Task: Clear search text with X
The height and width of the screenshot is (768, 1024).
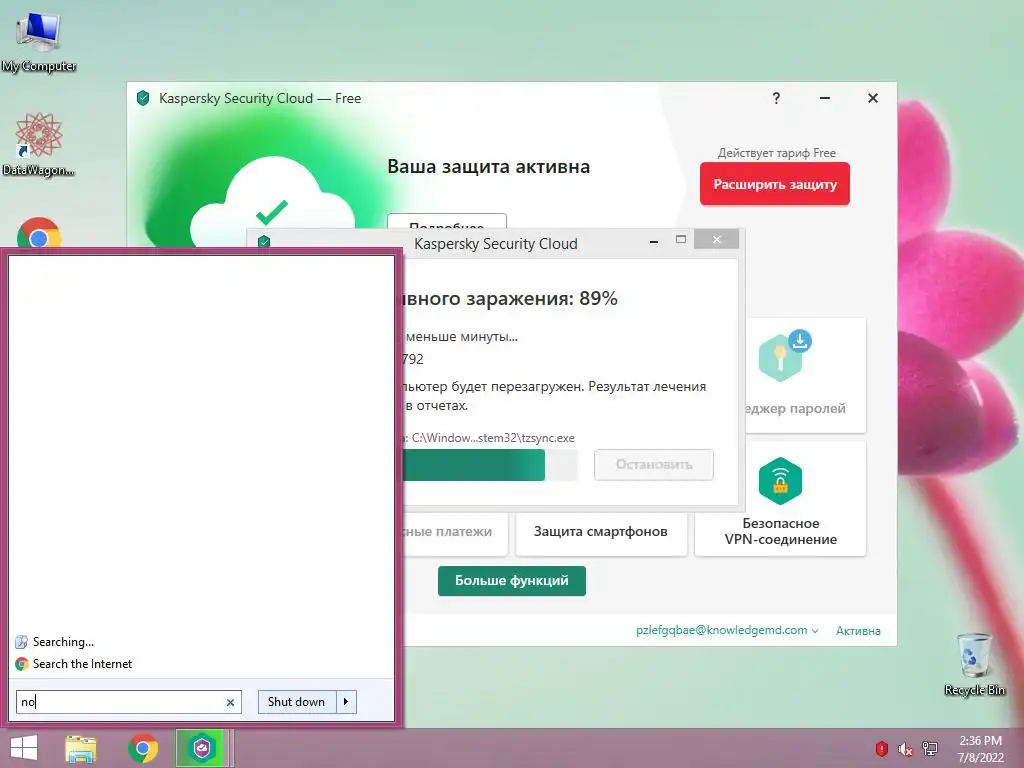Action: 230,703
